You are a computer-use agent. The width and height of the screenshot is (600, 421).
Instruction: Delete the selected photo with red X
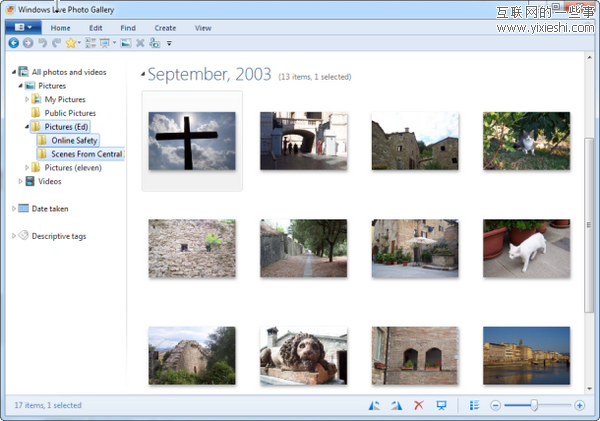[x=418, y=405]
